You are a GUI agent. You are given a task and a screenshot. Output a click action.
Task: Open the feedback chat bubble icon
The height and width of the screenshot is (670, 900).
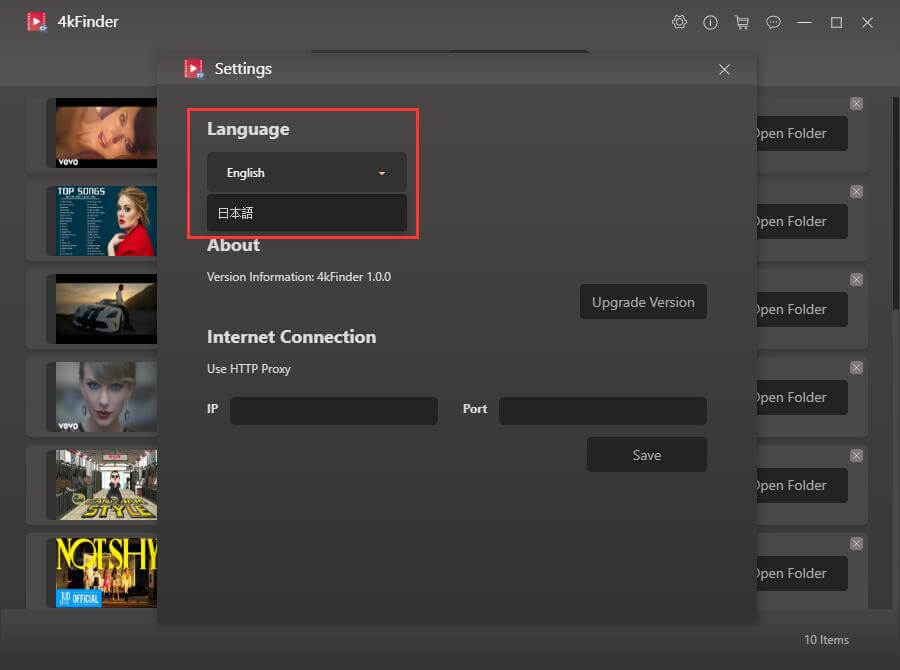[773, 22]
